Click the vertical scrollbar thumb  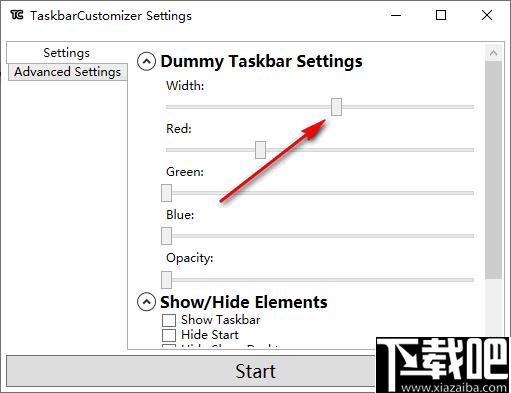(x=494, y=170)
